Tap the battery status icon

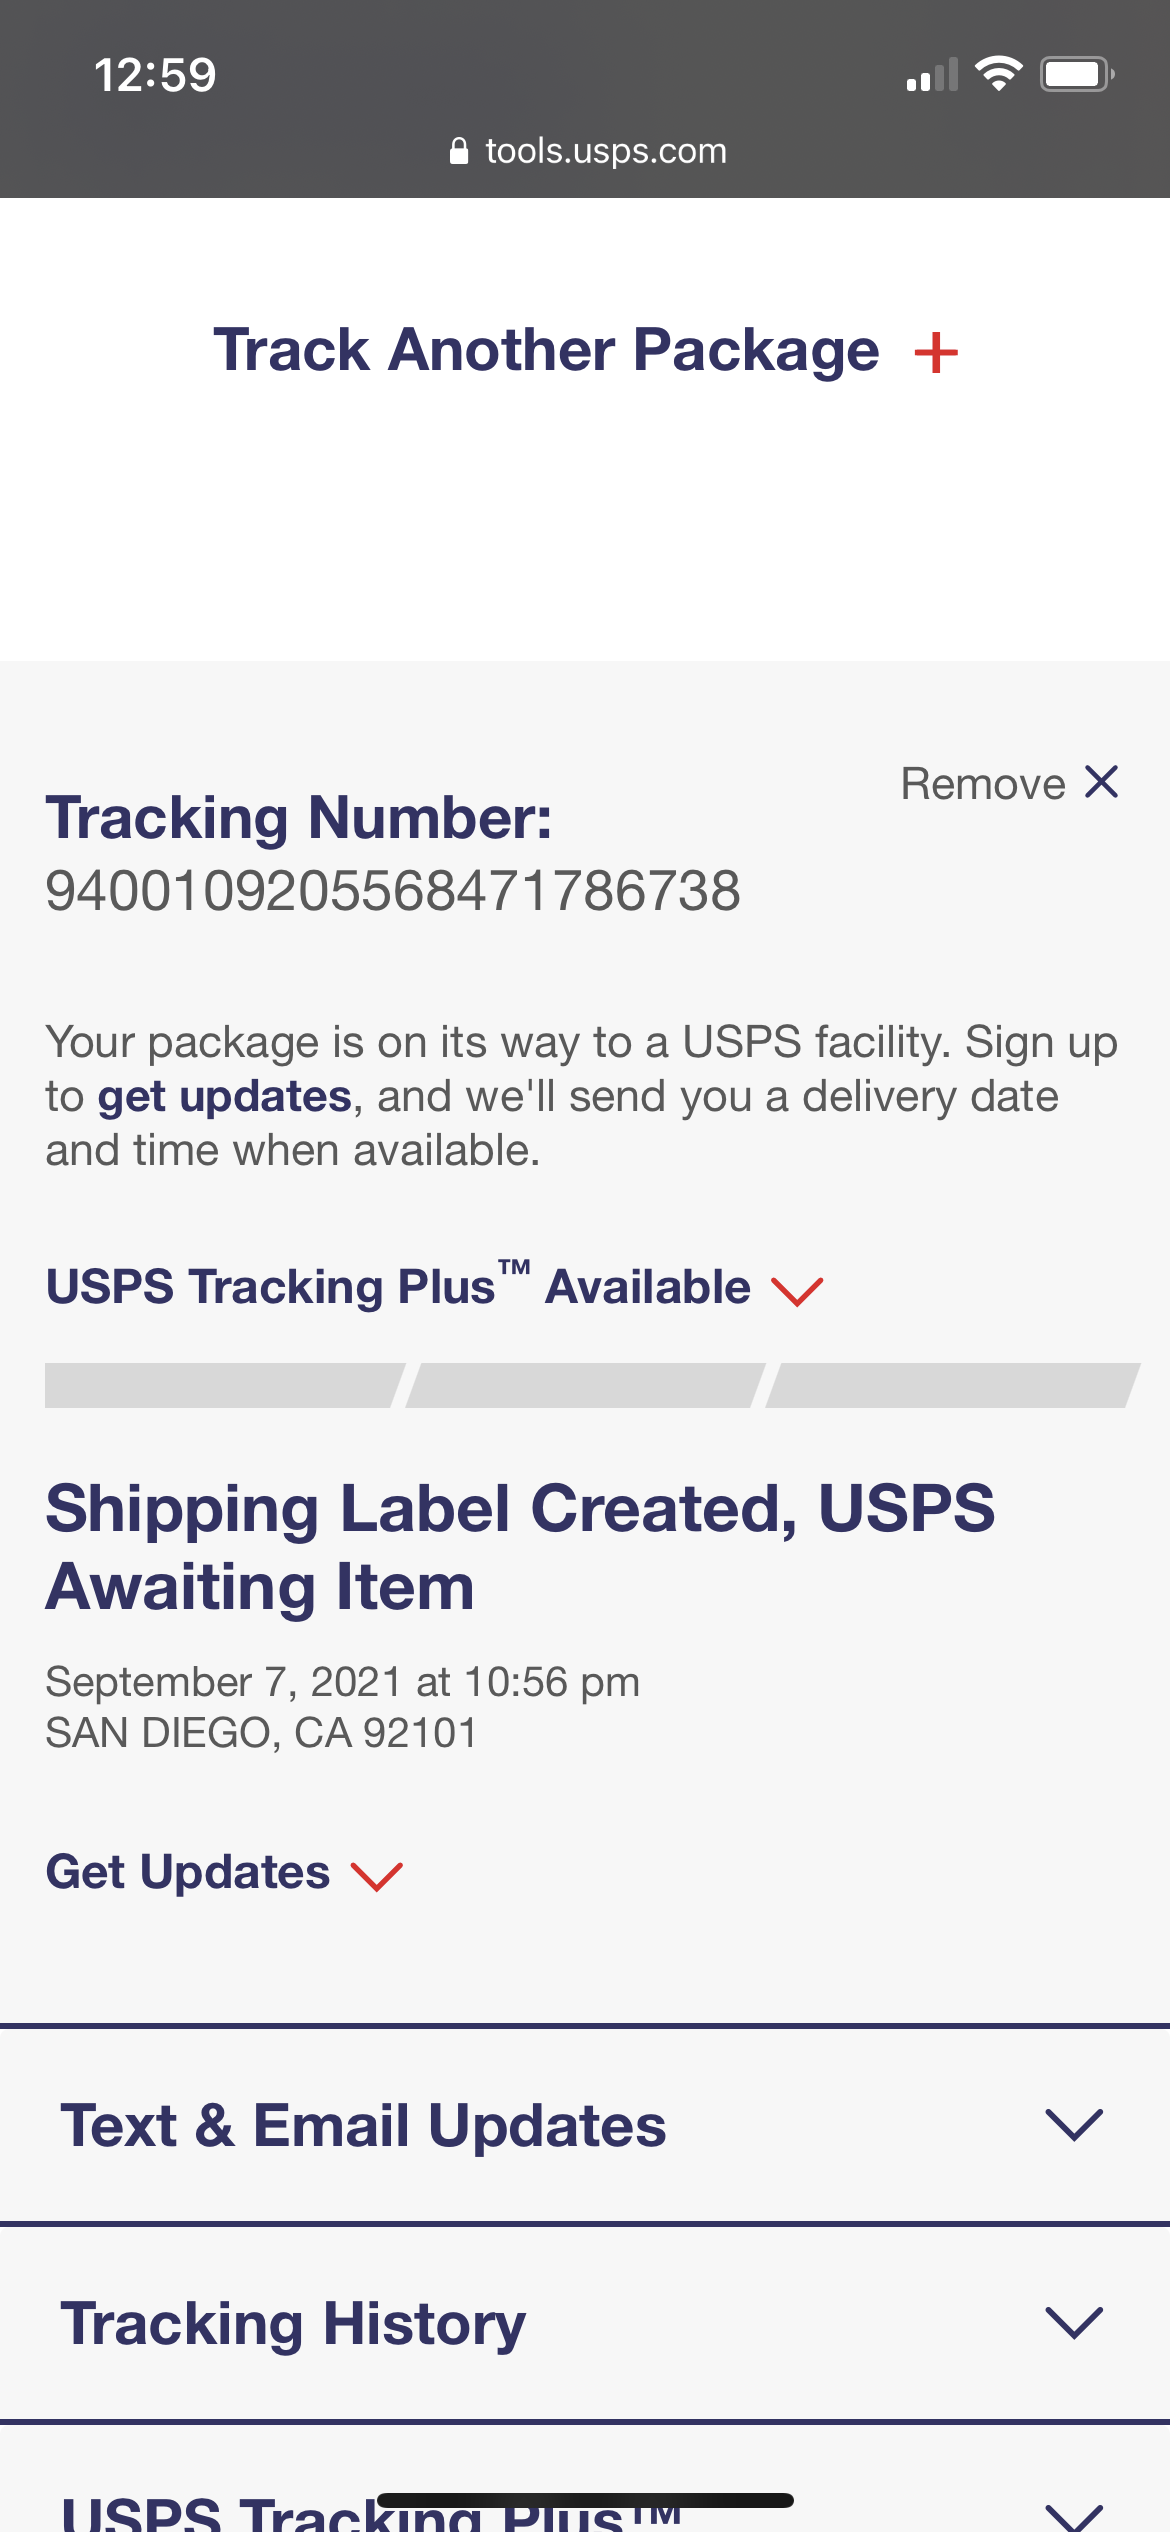1077,74
